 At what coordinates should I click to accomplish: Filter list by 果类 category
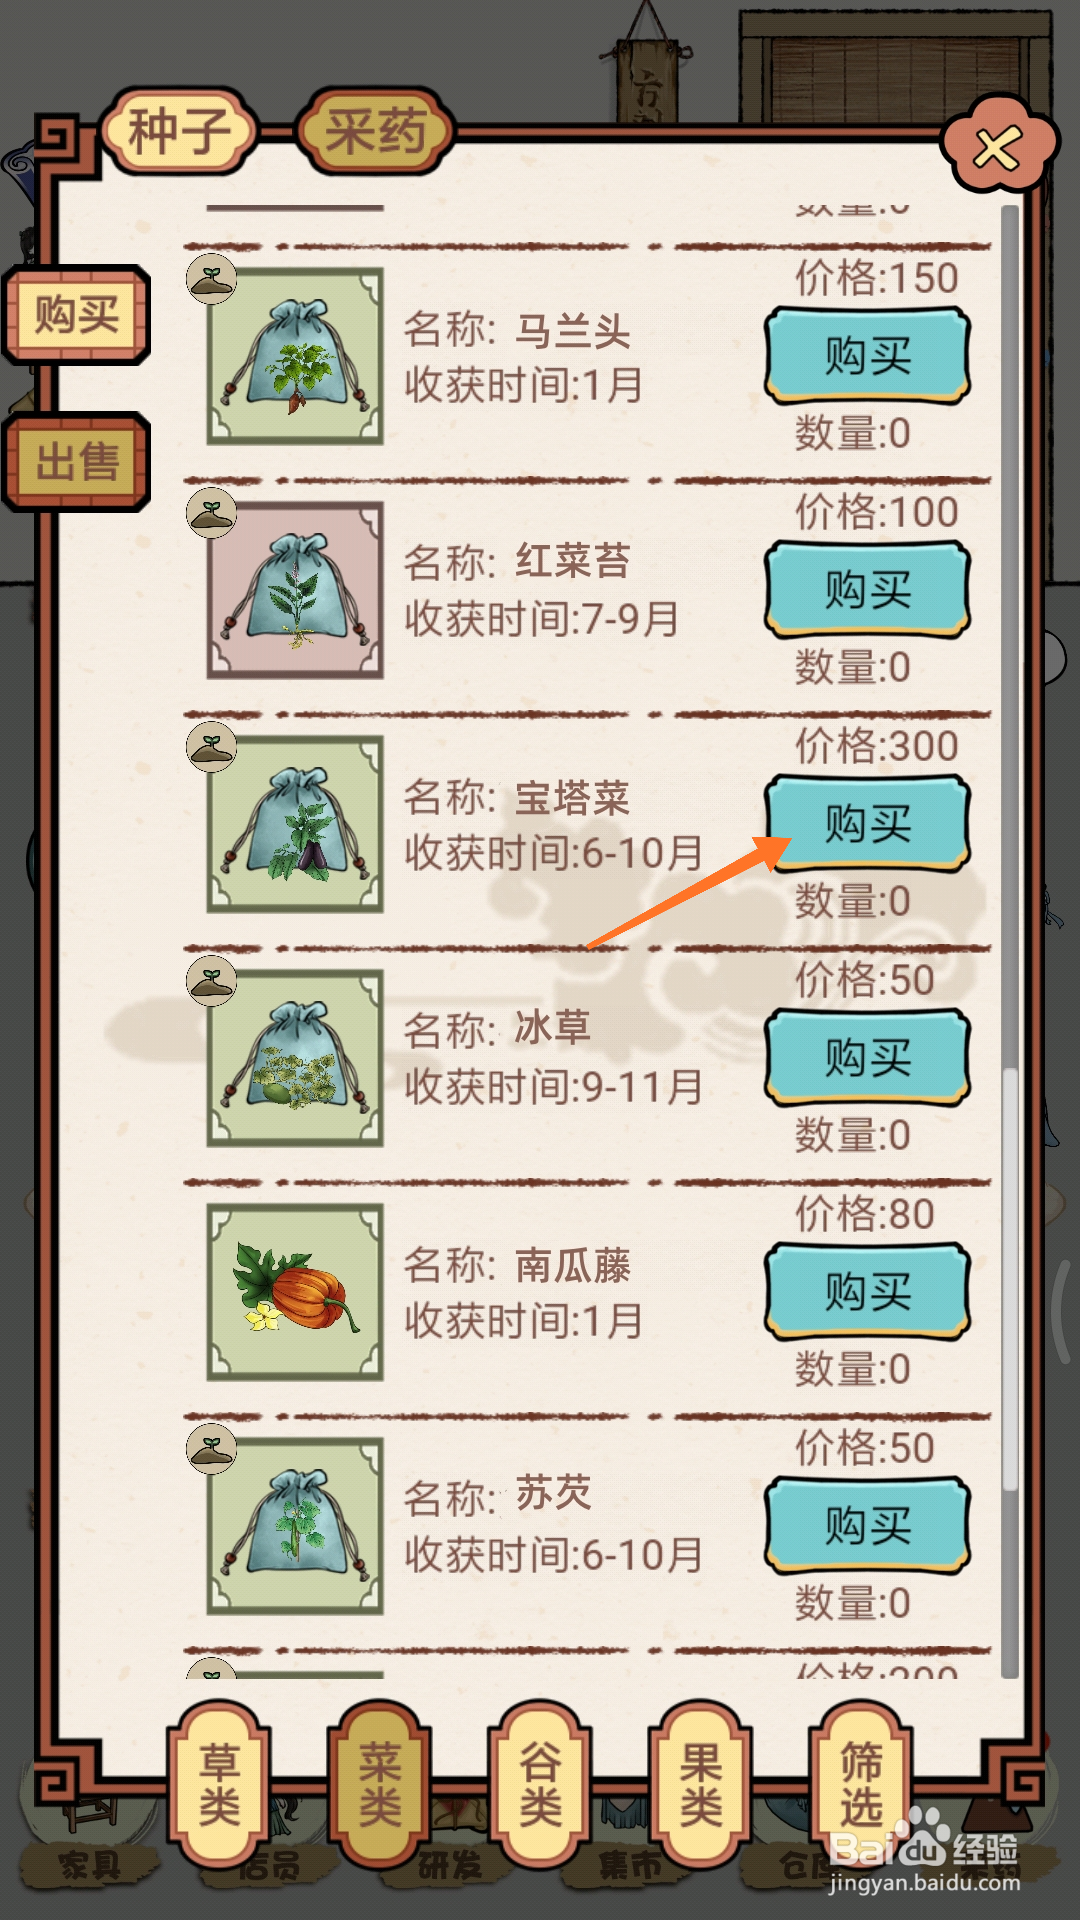point(701,1783)
